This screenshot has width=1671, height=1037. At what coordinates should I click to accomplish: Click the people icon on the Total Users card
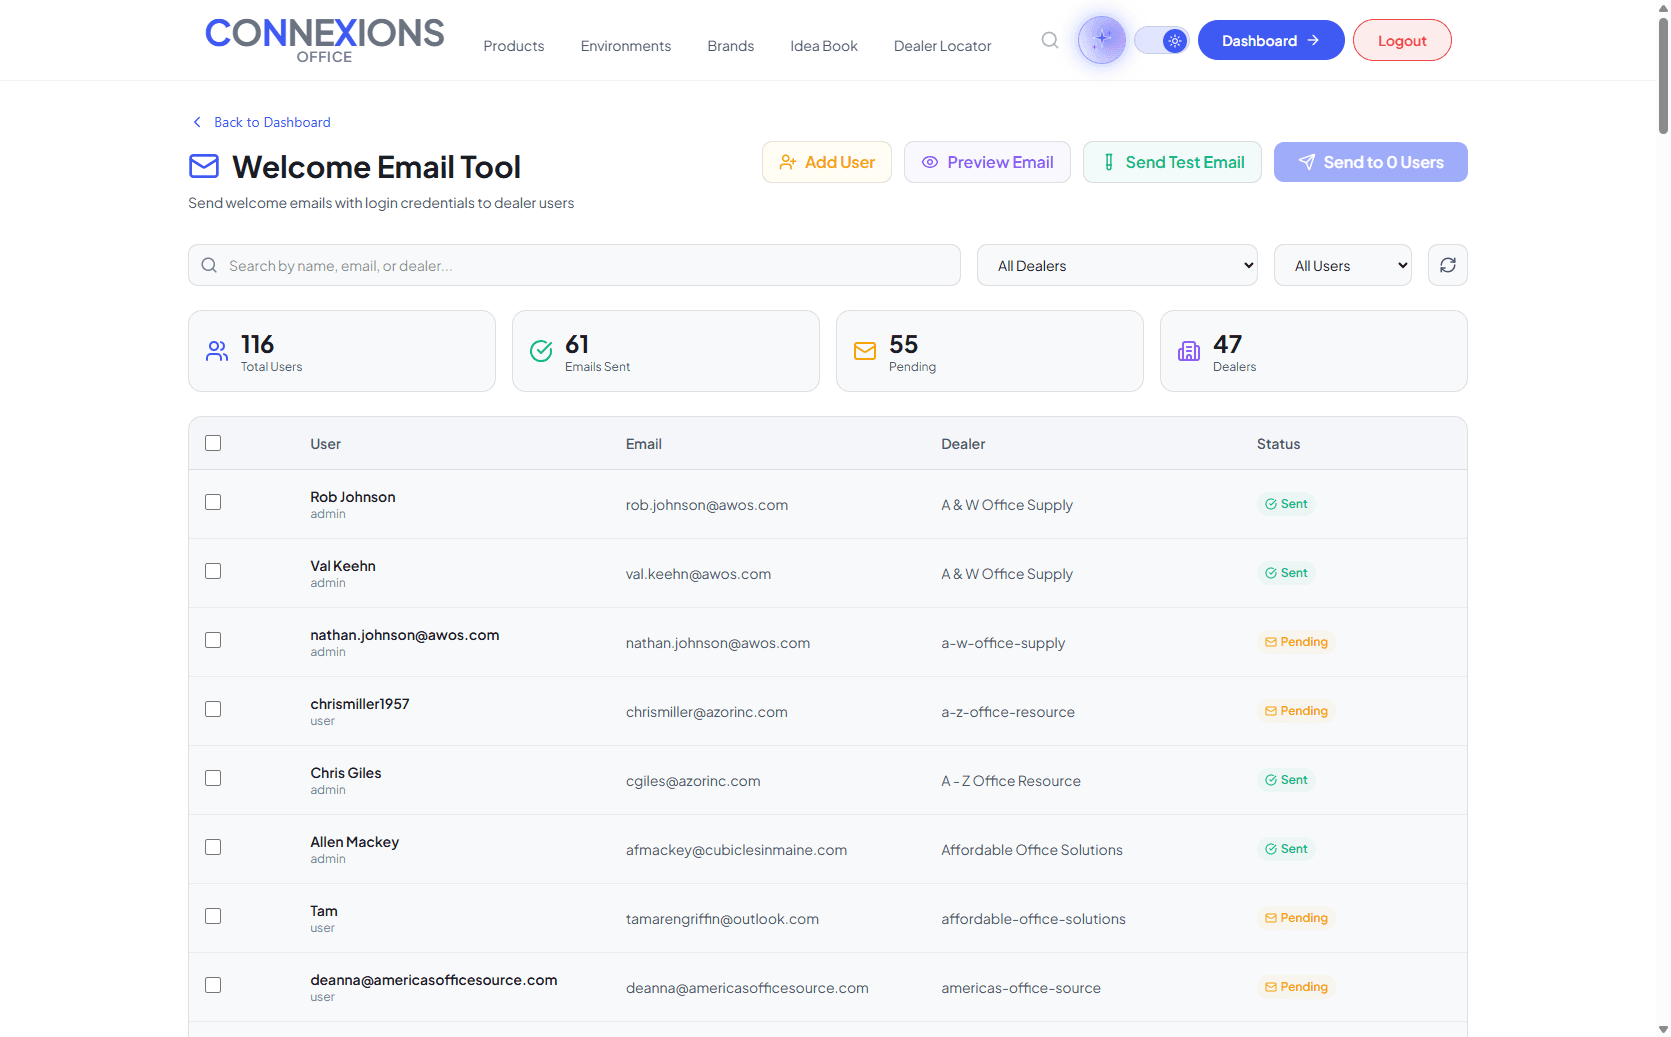point(216,351)
